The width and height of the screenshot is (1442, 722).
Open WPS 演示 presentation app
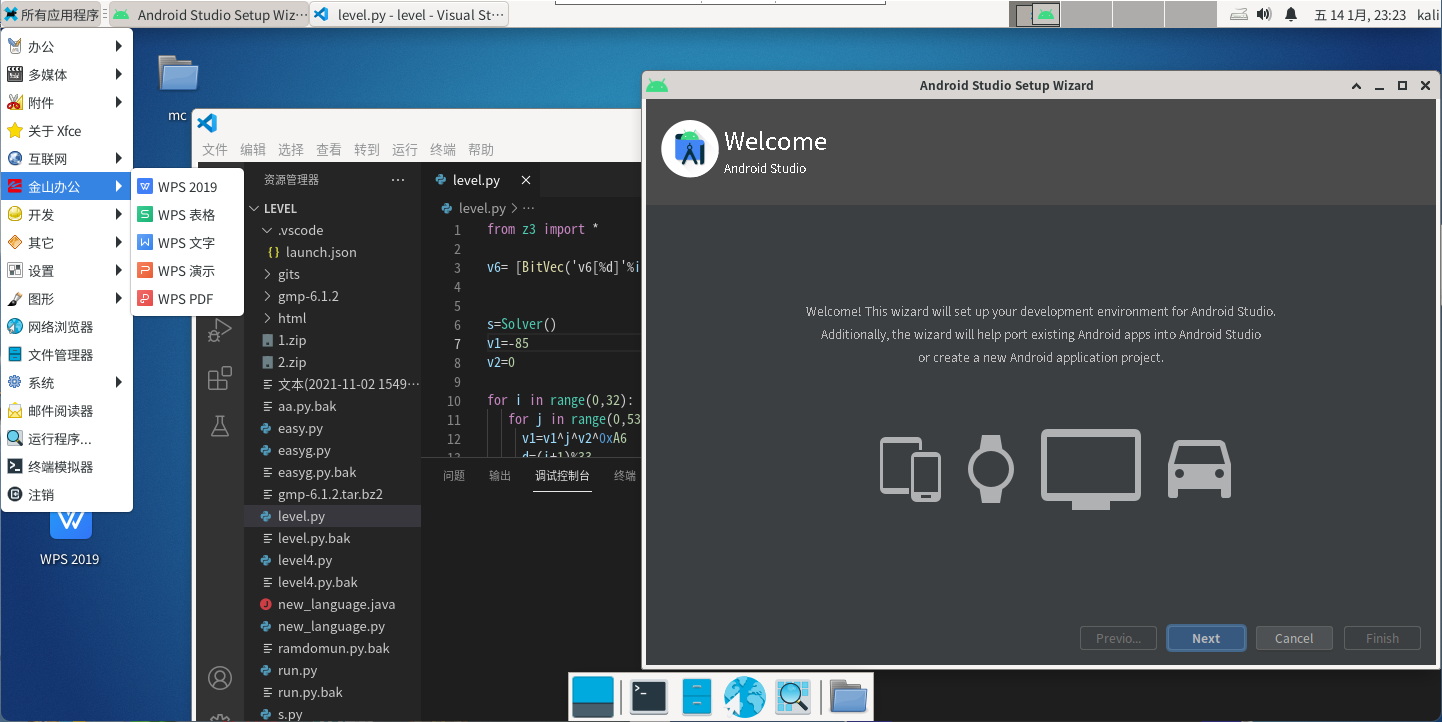[x=186, y=271]
